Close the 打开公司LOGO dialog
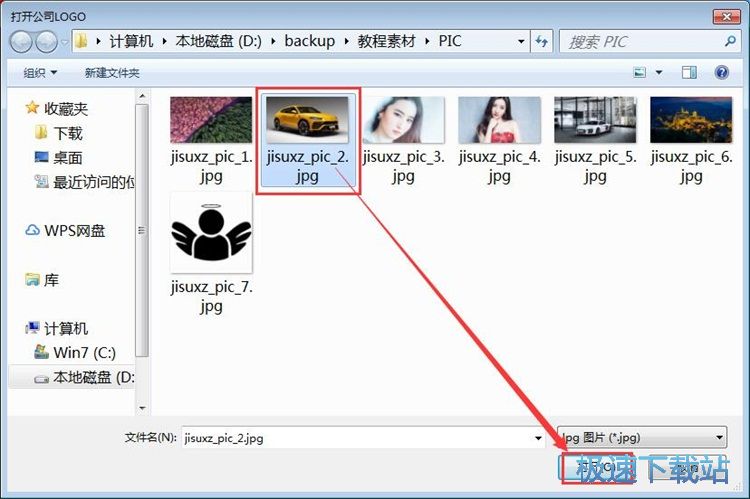 tap(726, 17)
